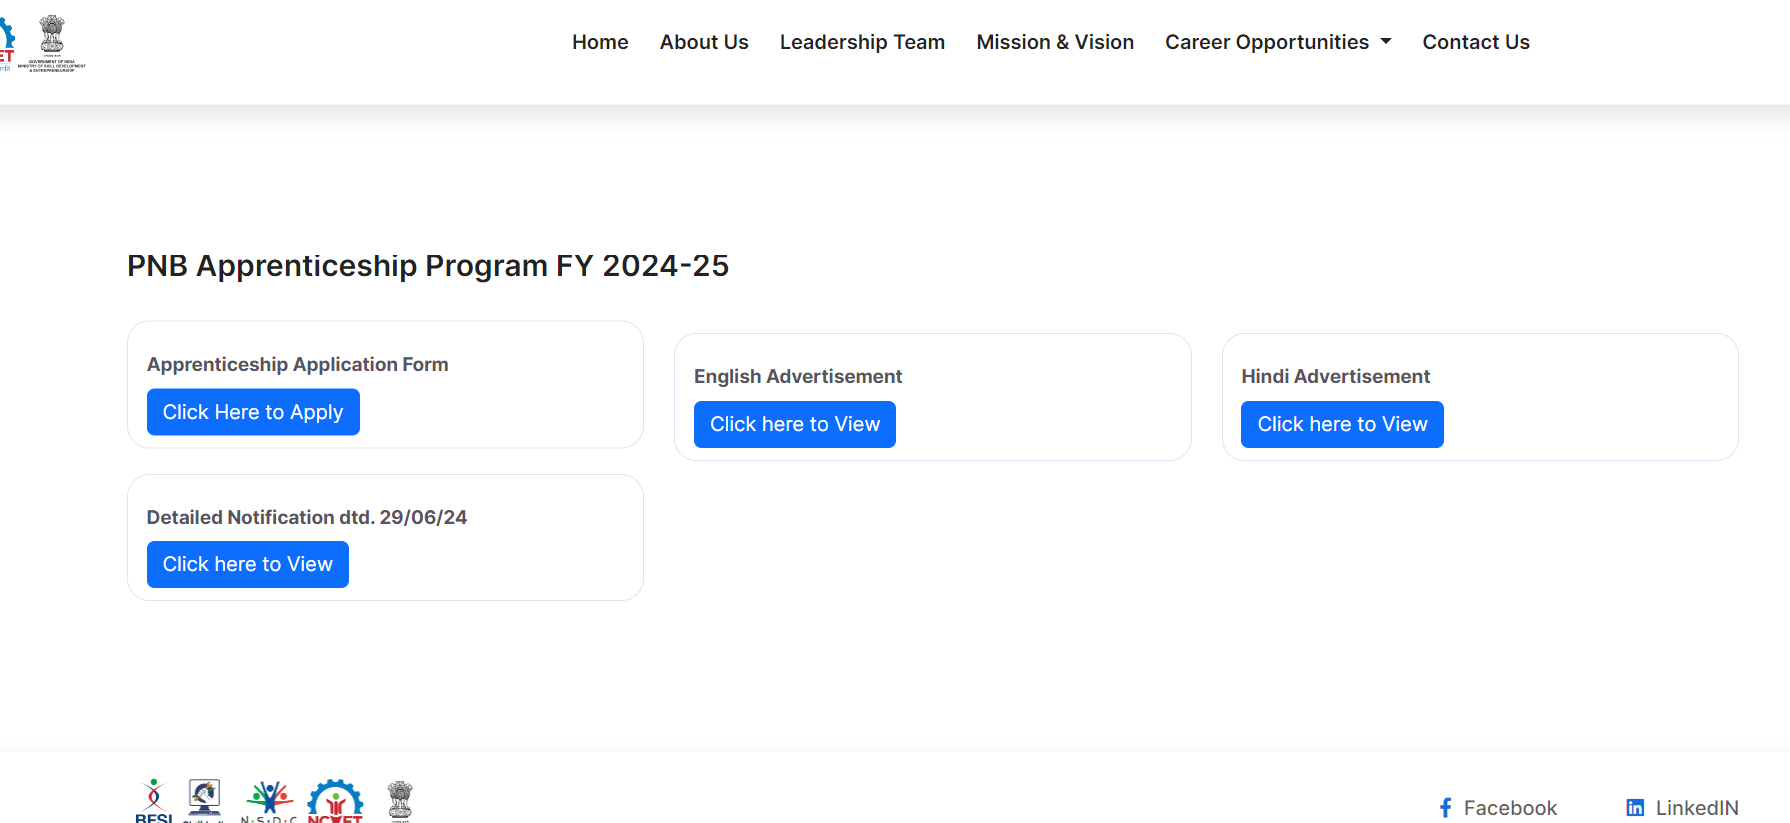This screenshot has height=823, width=1790.
Task: Click the Facebook icon in the footer
Action: pos(1445,808)
